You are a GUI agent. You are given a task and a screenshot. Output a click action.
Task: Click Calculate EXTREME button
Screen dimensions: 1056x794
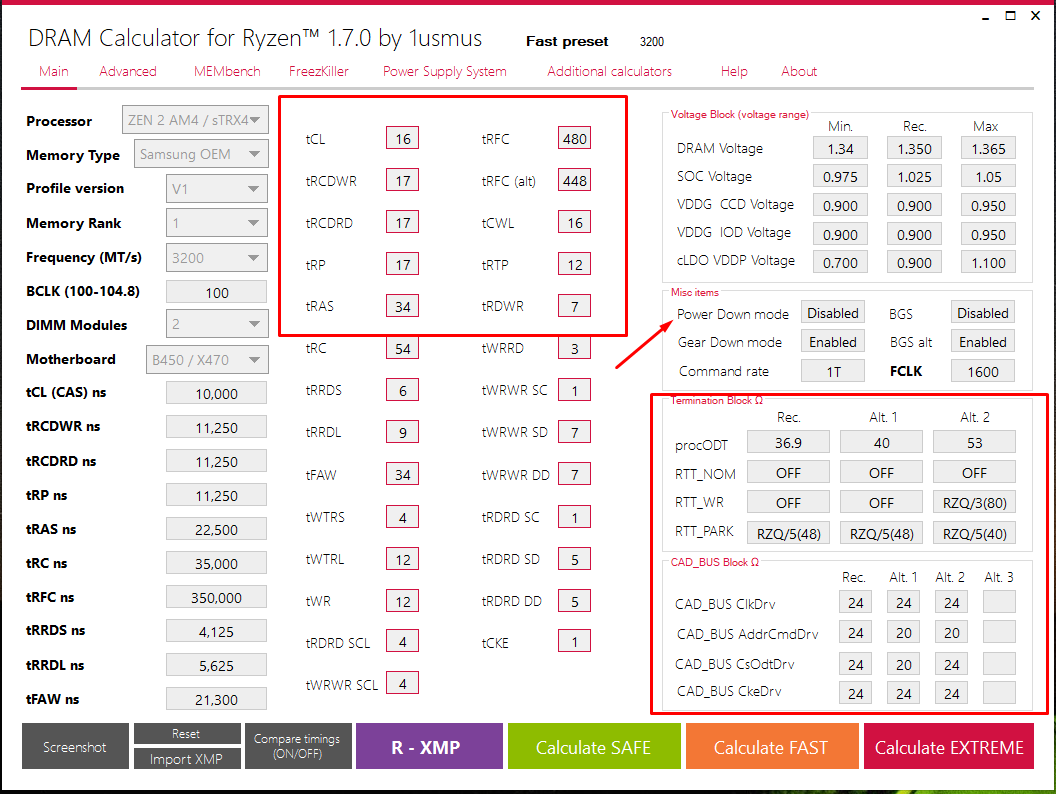tap(949, 746)
